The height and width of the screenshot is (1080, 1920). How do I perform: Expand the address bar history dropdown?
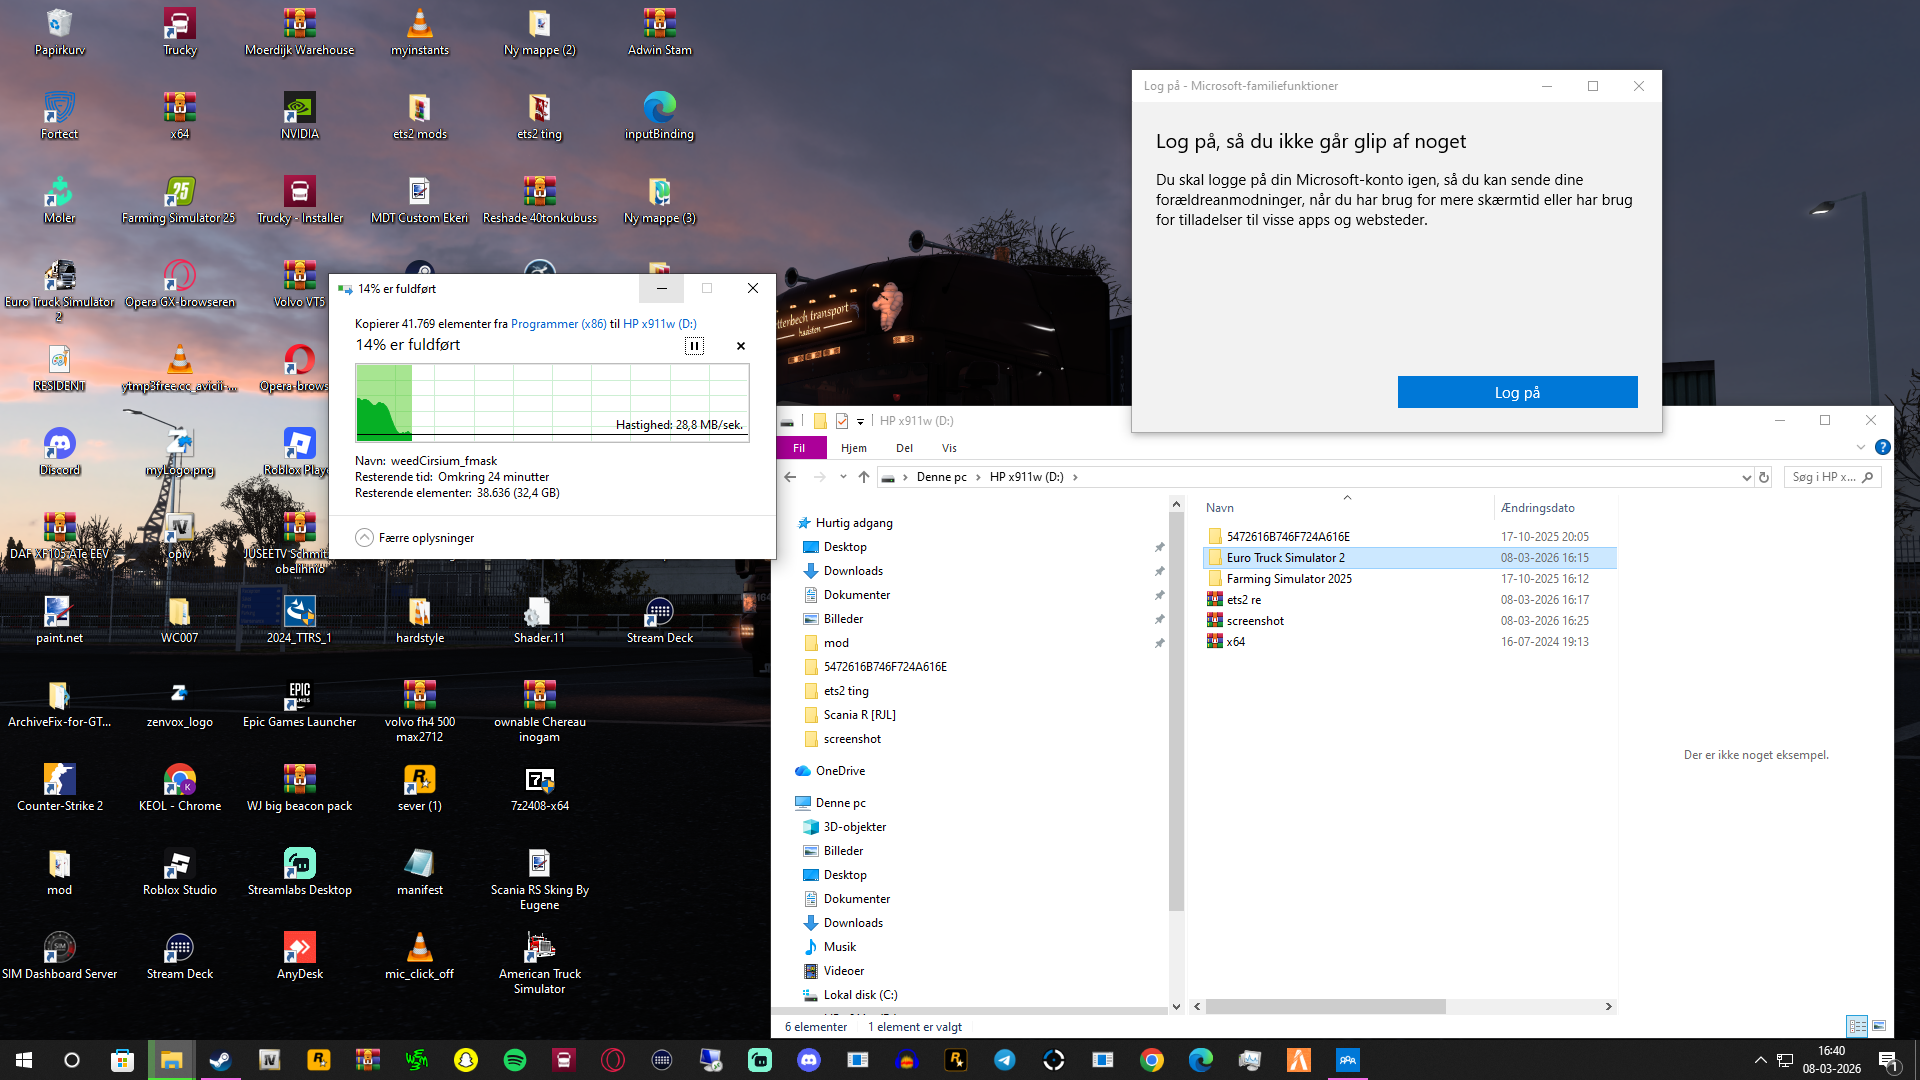click(1746, 477)
